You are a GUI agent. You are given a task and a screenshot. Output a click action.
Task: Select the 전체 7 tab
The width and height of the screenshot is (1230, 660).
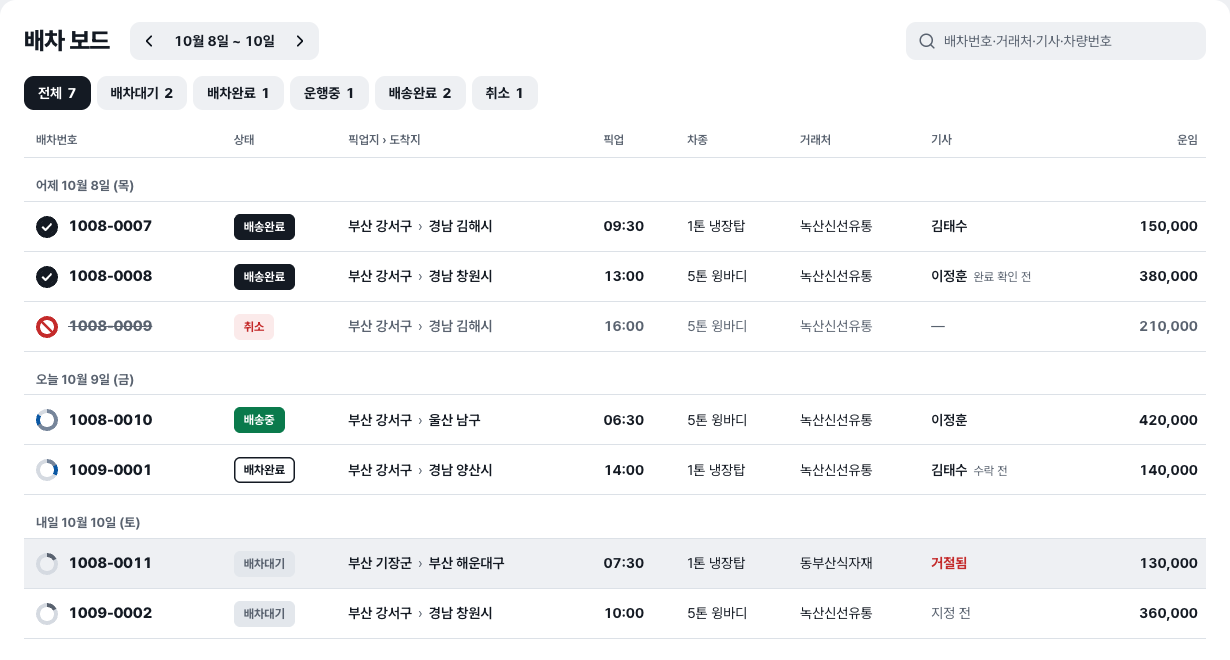(x=57, y=93)
